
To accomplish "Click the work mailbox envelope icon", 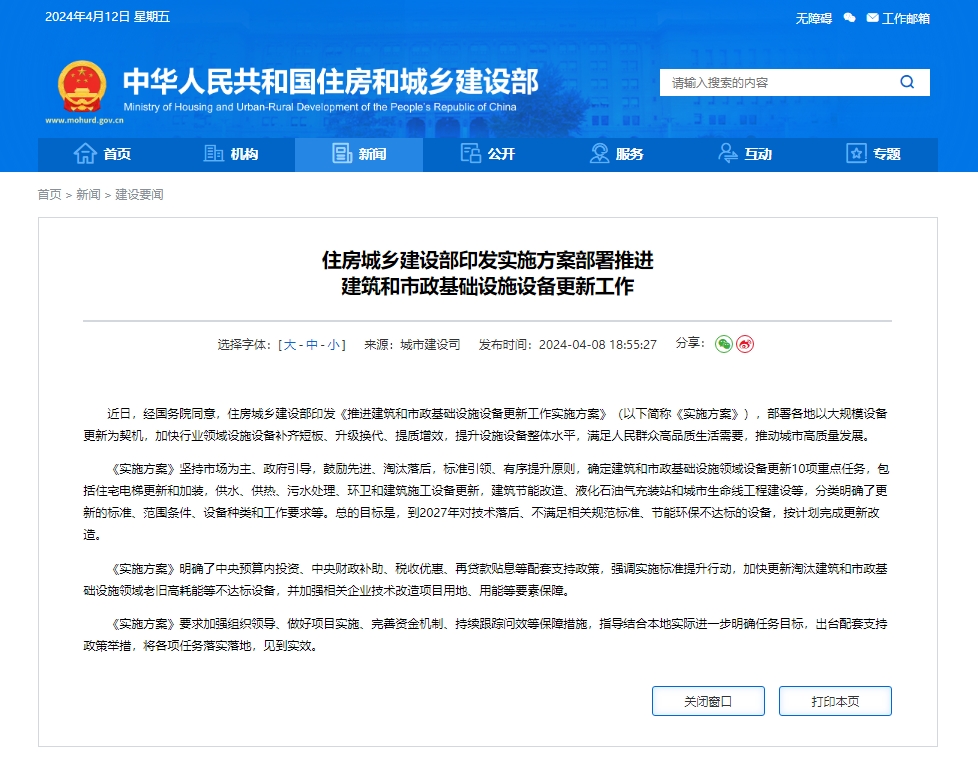I will tap(873, 17).
